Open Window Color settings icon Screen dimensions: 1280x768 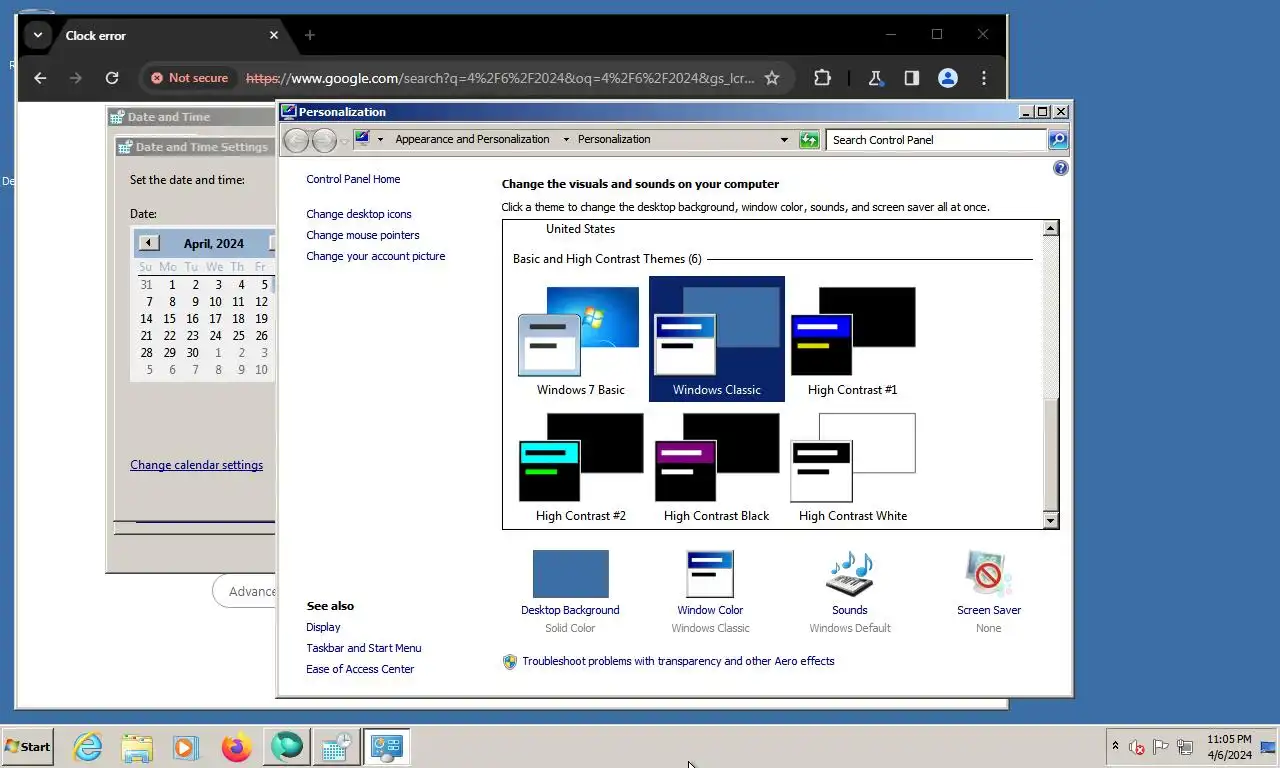(710, 574)
